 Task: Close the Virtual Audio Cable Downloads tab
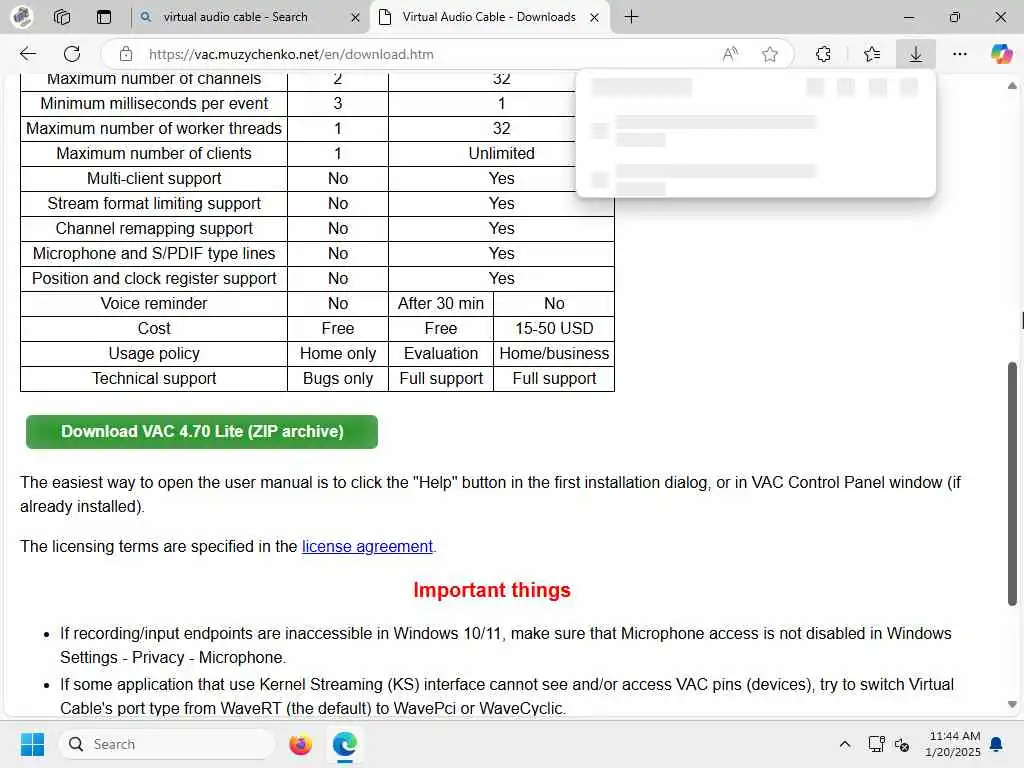pyautogui.click(x=594, y=18)
